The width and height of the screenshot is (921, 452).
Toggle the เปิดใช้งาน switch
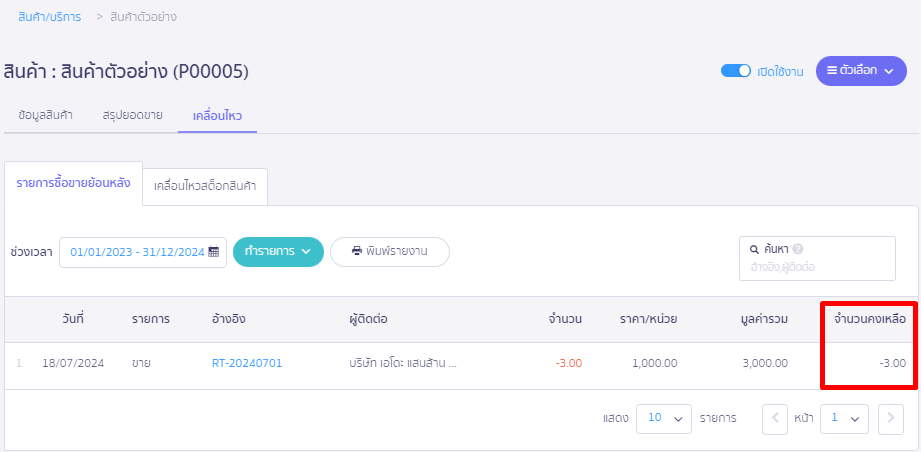pyautogui.click(x=736, y=71)
